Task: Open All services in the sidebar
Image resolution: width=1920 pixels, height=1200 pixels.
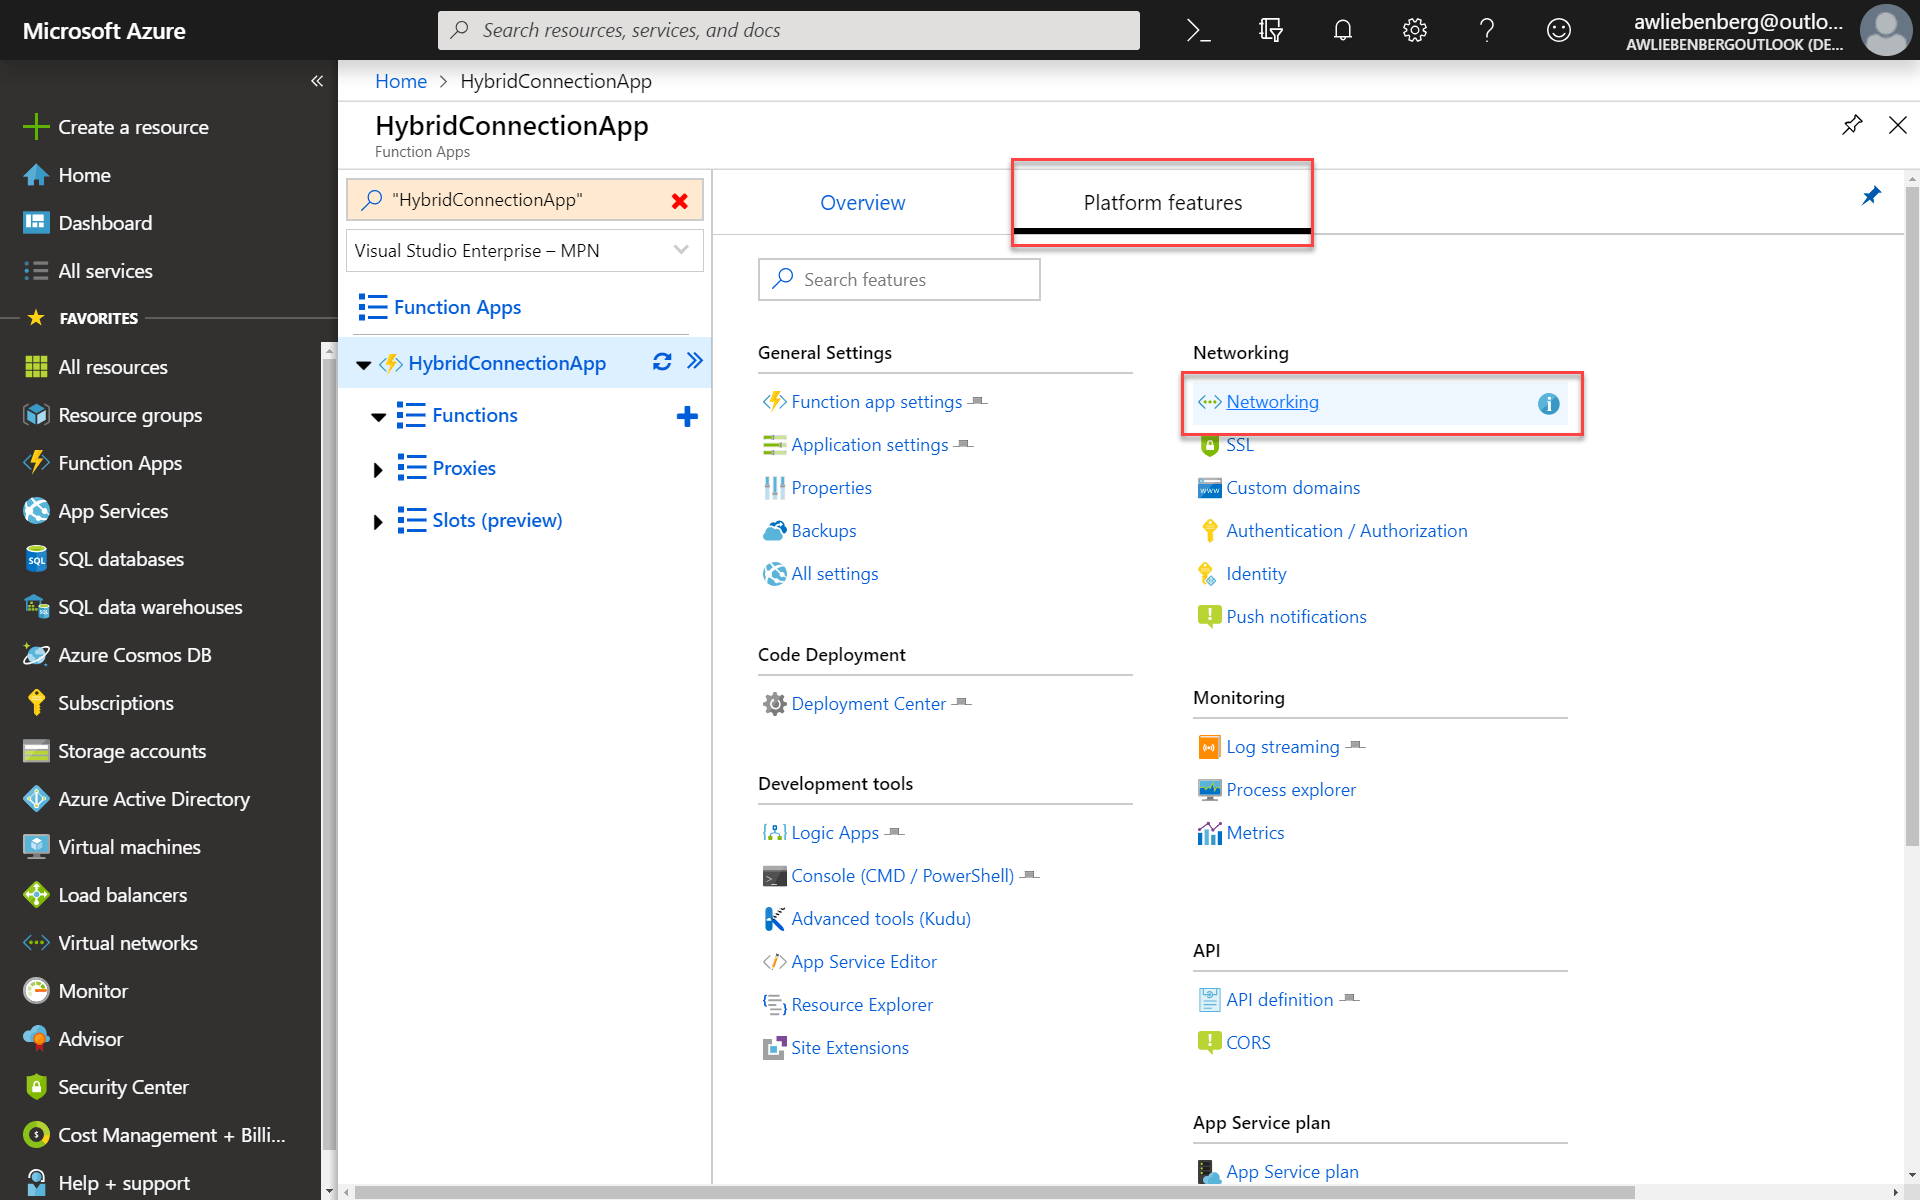Action: click(x=105, y=271)
